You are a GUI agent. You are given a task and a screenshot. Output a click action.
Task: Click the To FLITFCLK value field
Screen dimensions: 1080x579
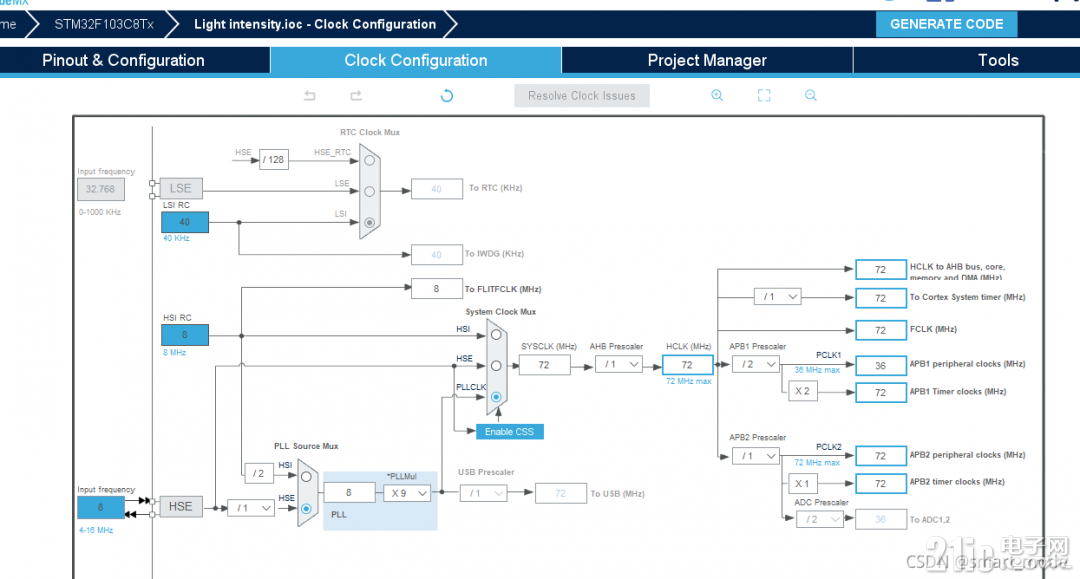tap(437, 288)
